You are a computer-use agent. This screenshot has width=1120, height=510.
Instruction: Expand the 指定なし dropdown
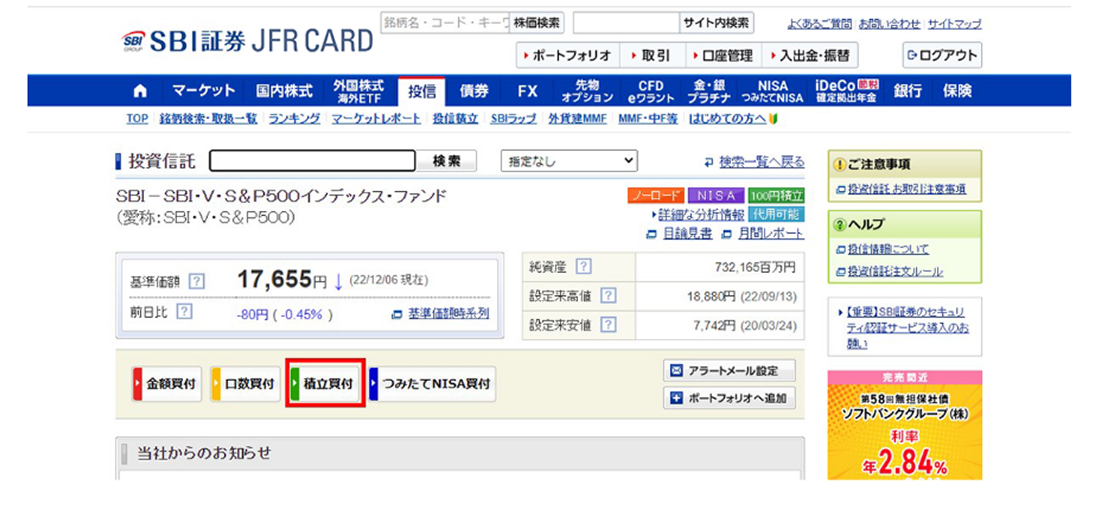click(569, 161)
